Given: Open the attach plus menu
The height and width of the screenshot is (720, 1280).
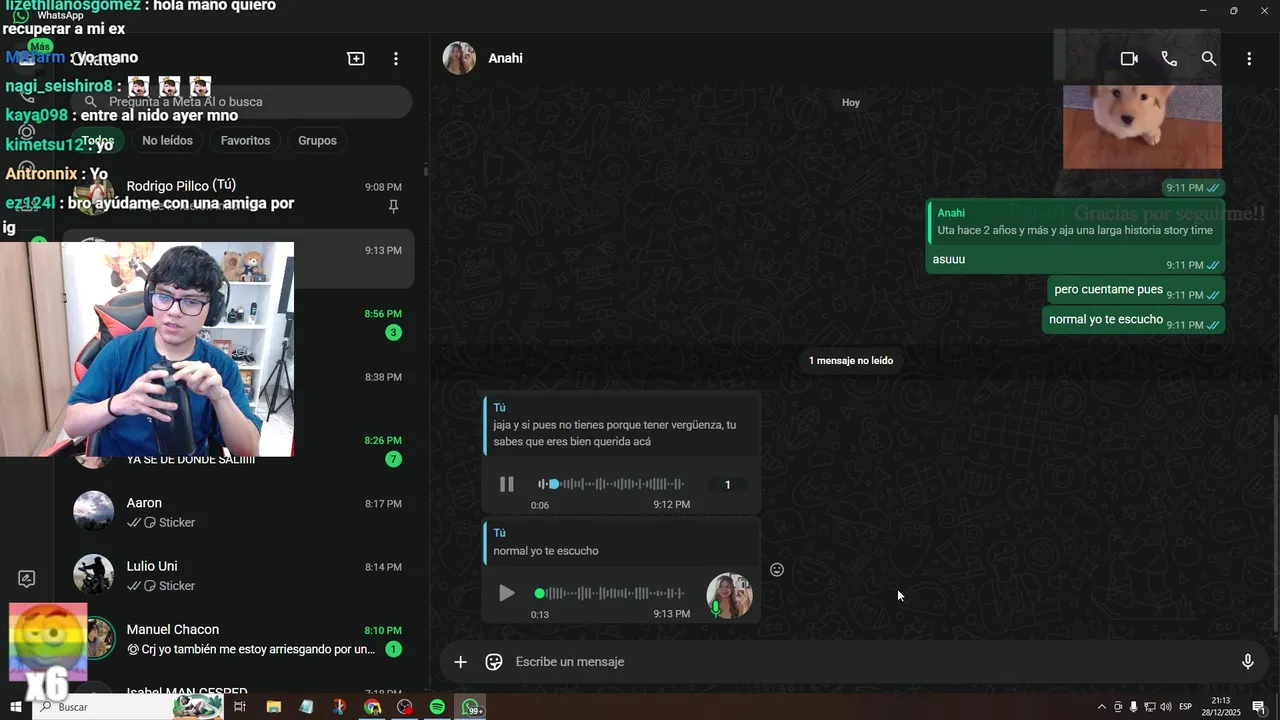Looking at the screenshot, I should 460,662.
